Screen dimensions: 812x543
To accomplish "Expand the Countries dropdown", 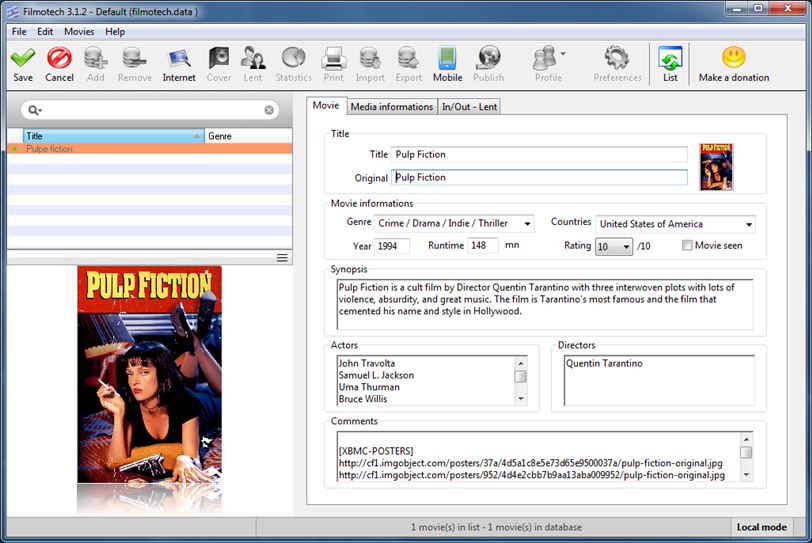I will pos(749,224).
